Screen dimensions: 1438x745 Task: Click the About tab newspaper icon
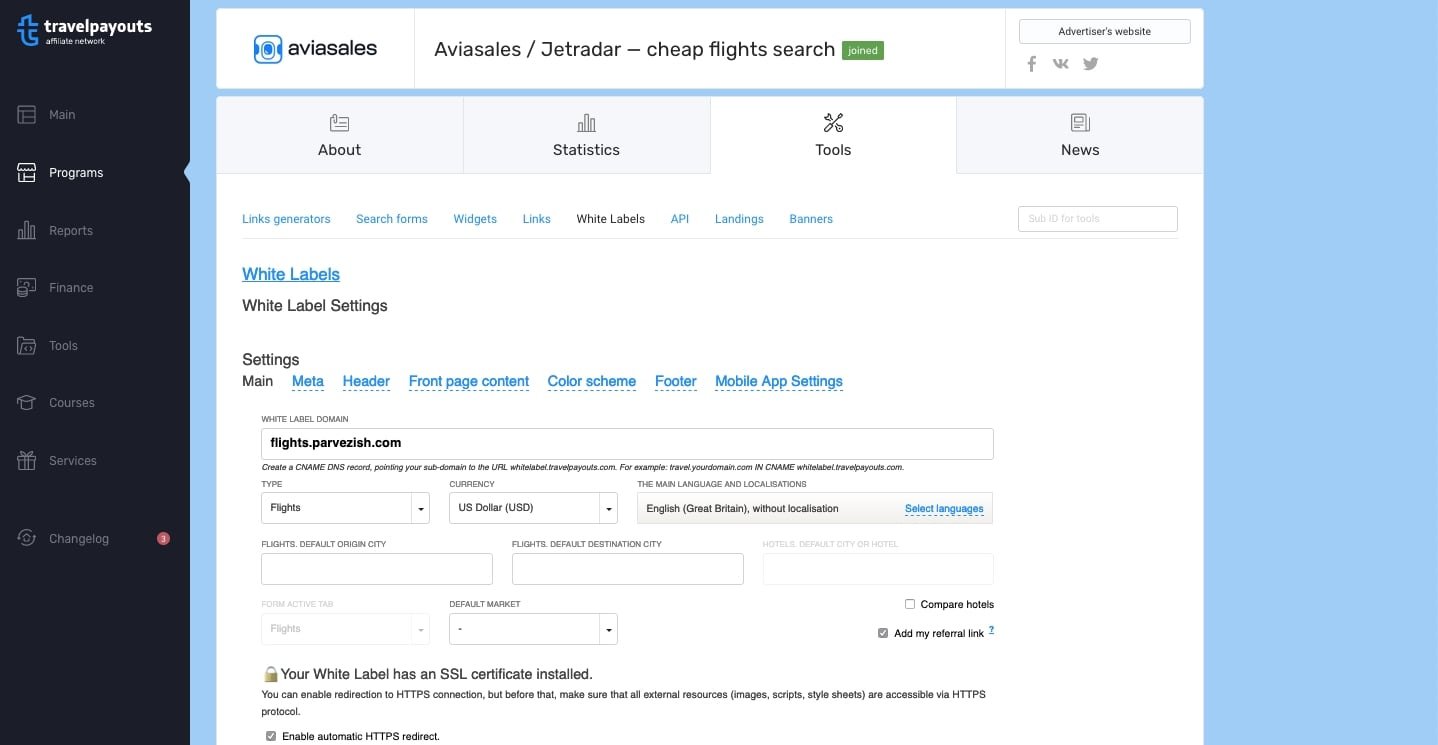point(339,123)
